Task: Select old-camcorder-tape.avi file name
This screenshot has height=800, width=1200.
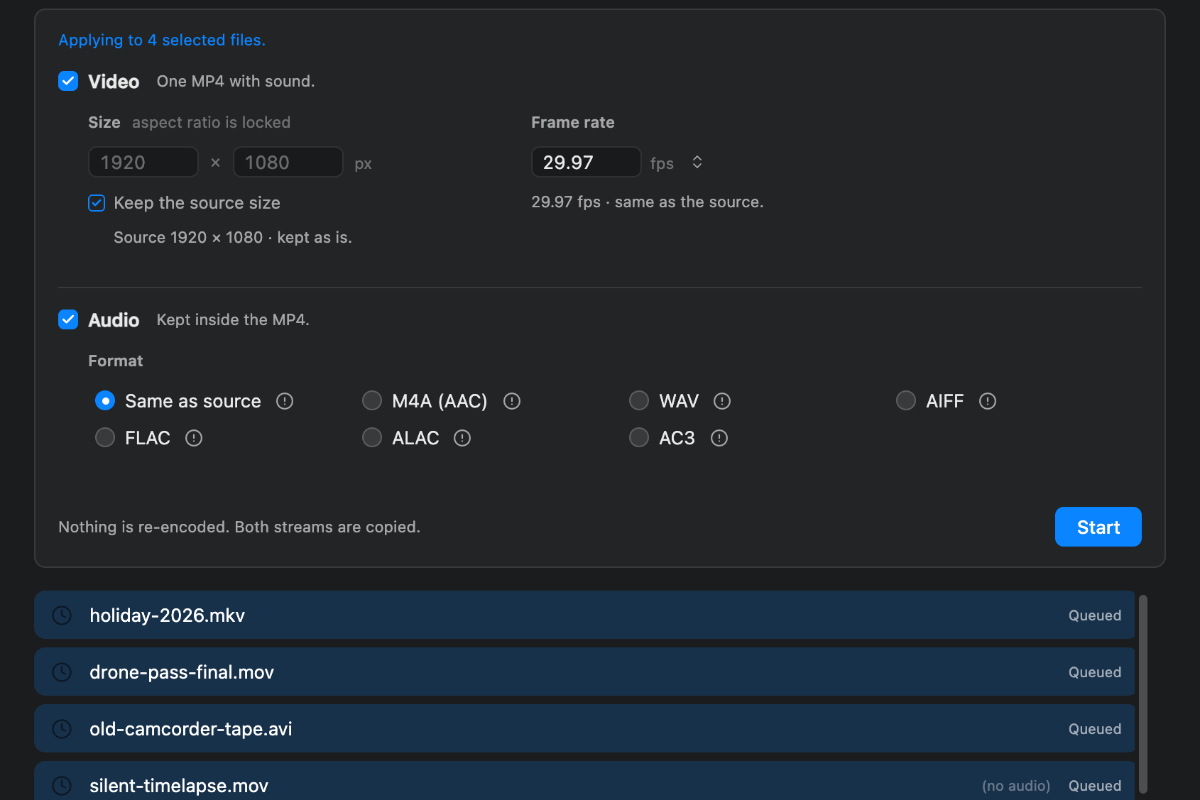Action: click(x=191, y=729)
